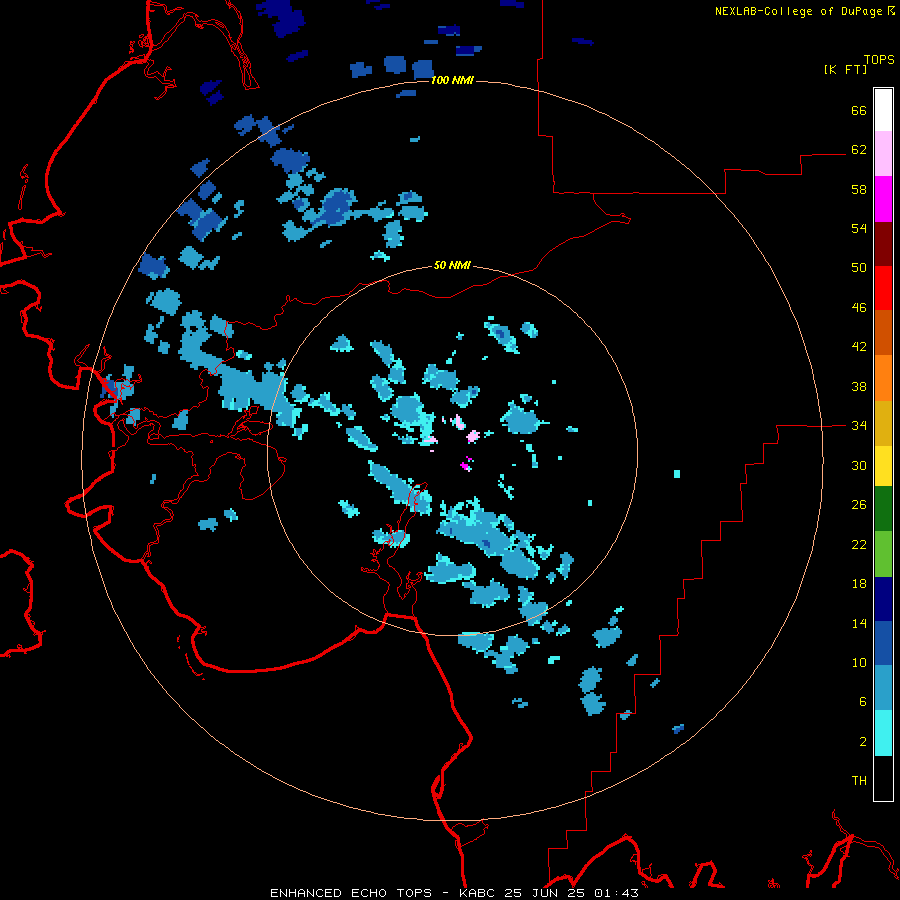Click the [K FT] units label
The height and width of the screenshot is (900, 900).
click(x=845, y=69)
